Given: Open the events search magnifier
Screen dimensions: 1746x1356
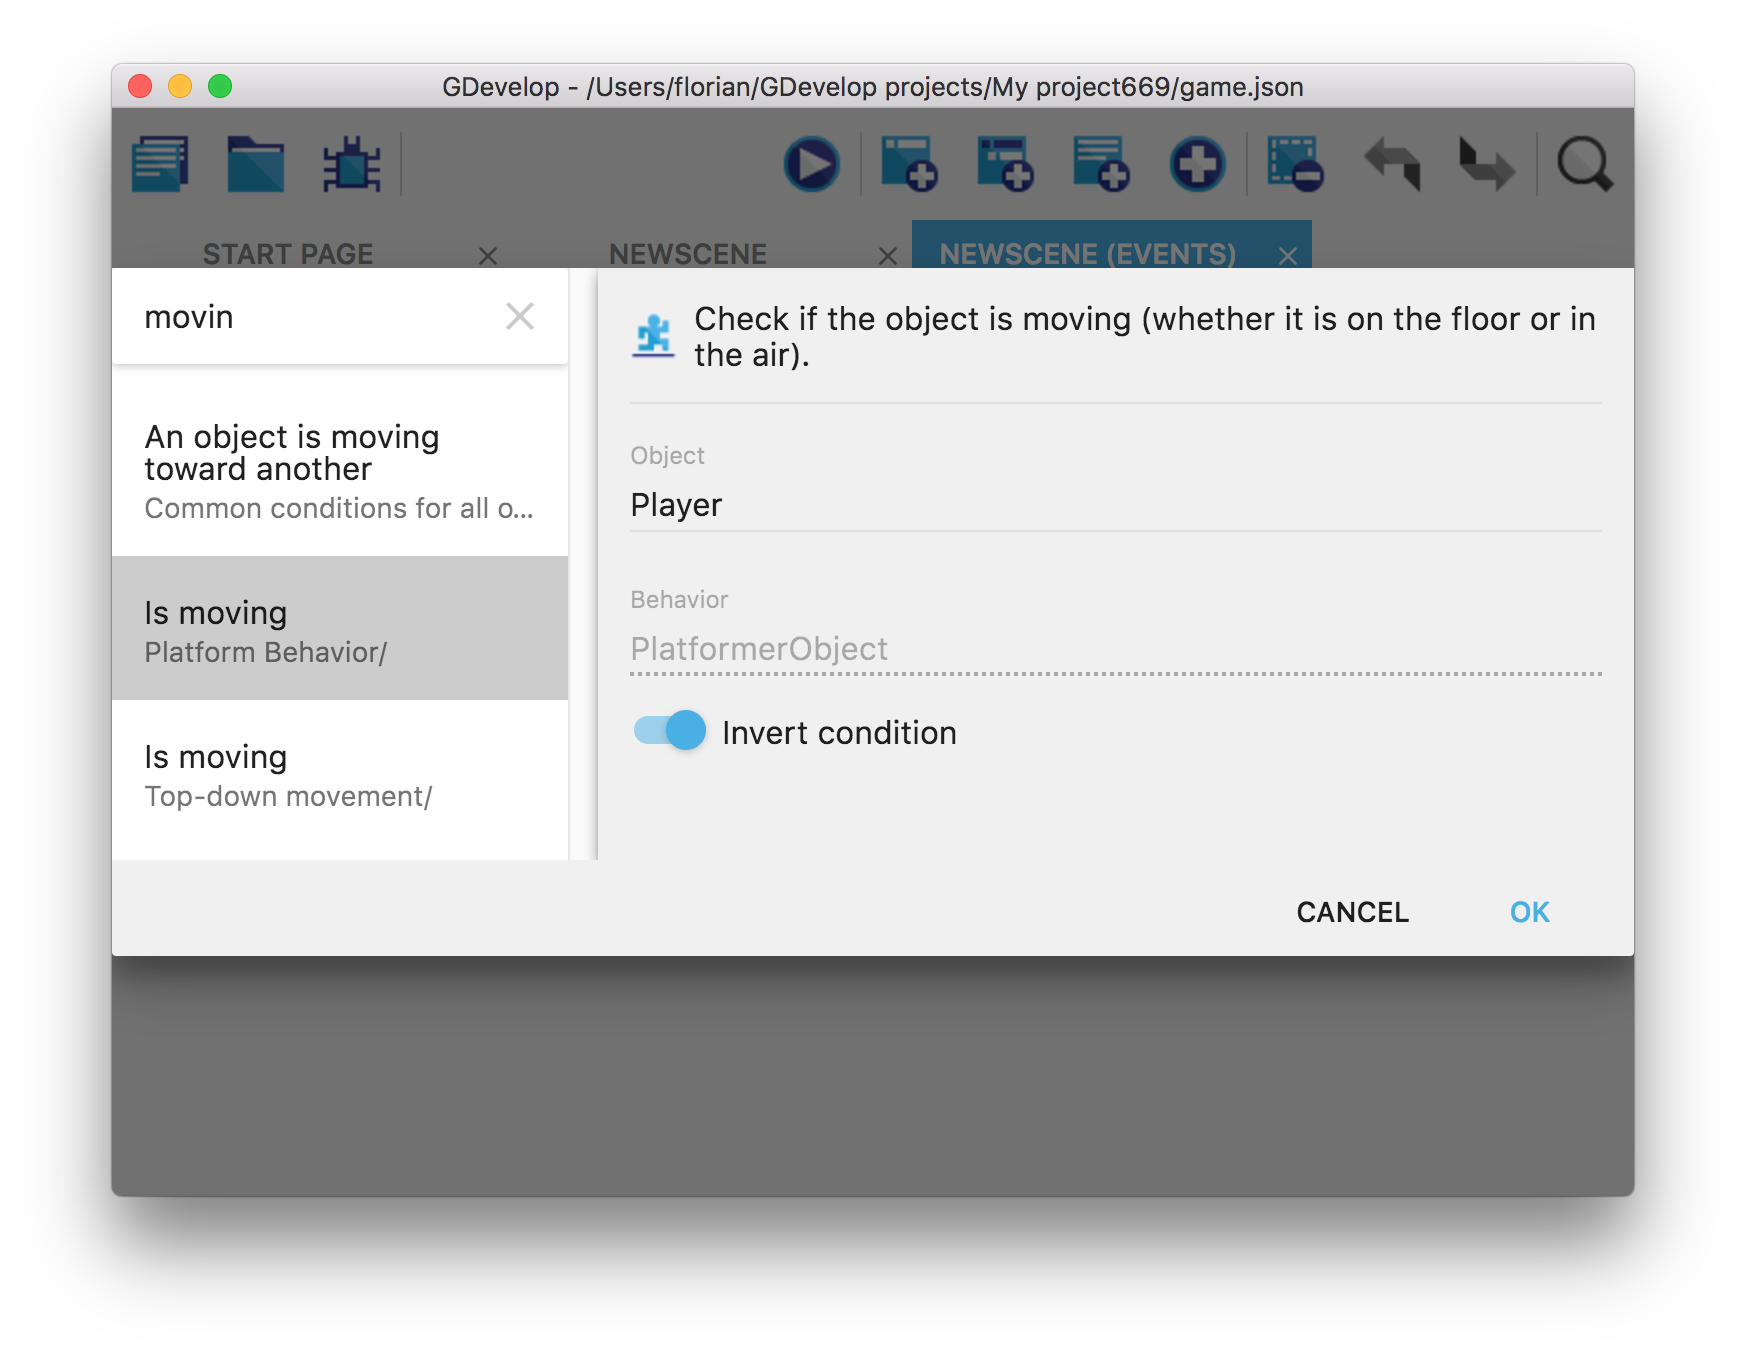Looking at the screenshot, I should [x=1585, y=164].
